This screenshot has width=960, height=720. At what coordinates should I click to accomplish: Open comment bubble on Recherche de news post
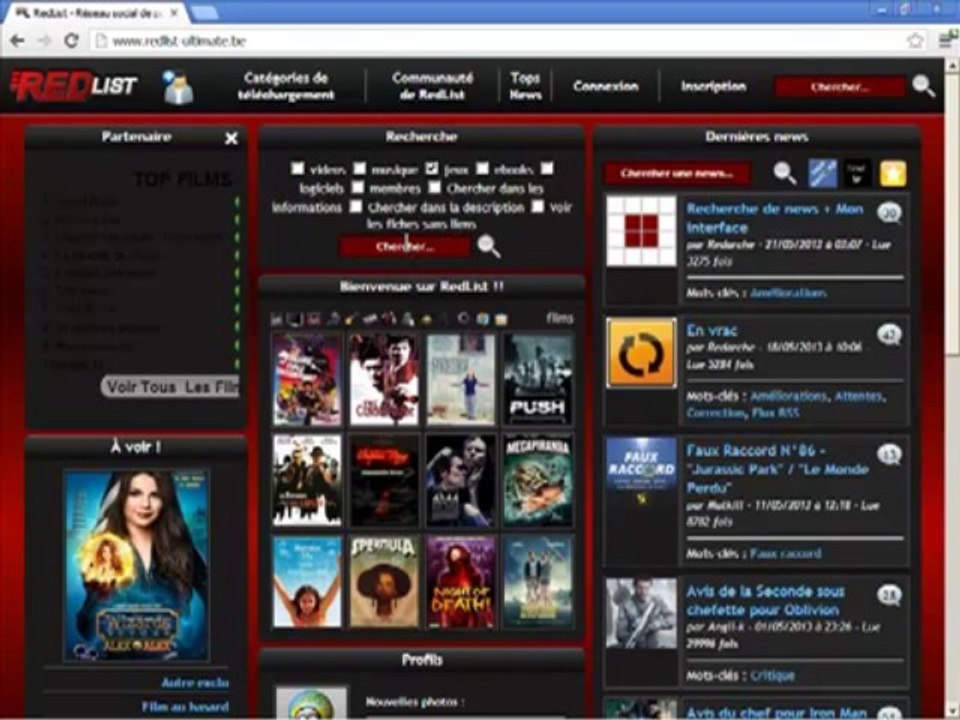click(889, 212)
